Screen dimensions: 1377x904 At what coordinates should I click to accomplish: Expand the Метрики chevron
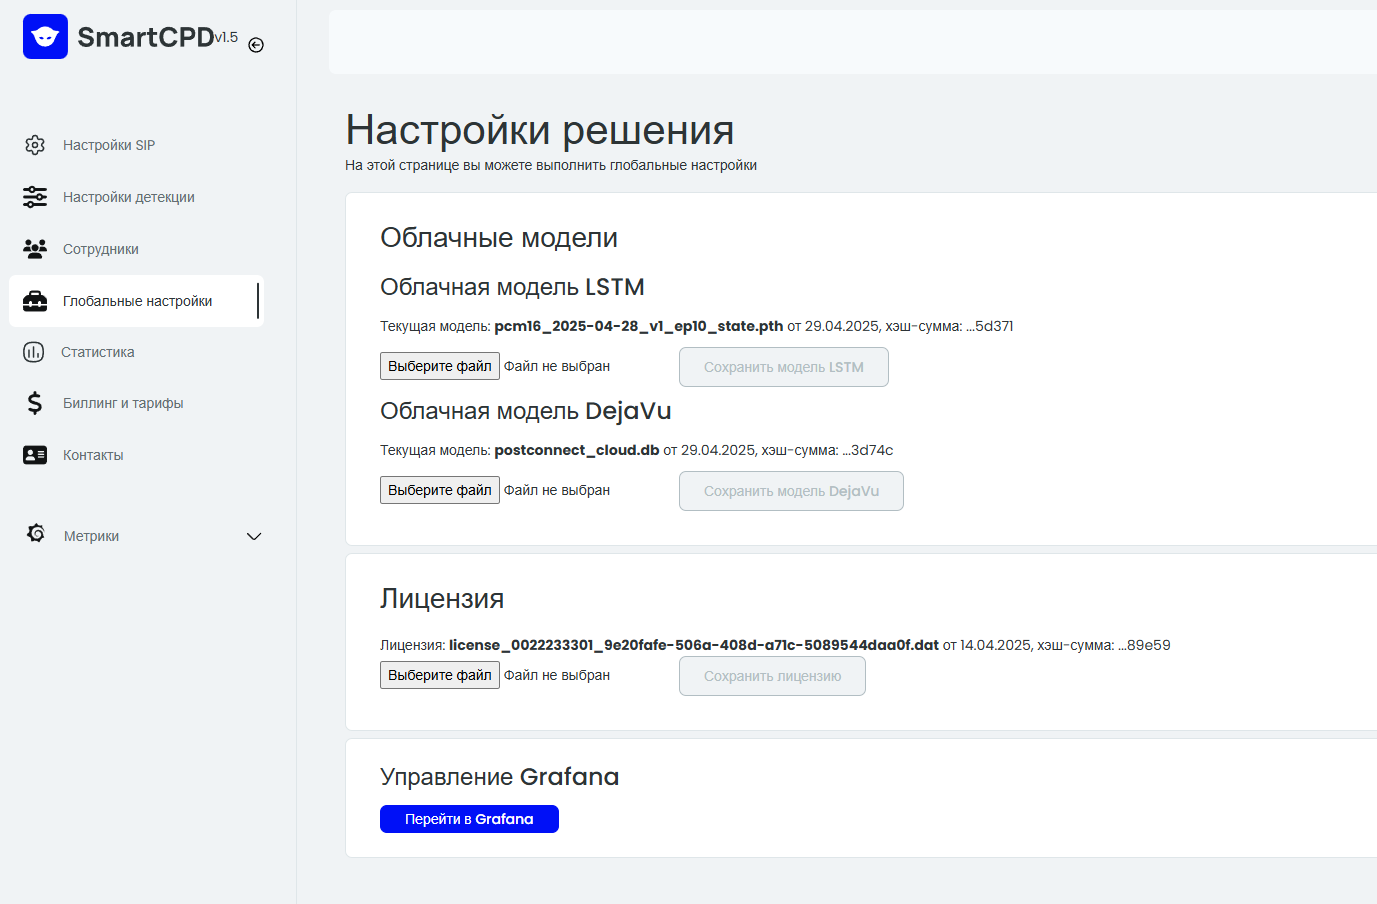point(254,536)
